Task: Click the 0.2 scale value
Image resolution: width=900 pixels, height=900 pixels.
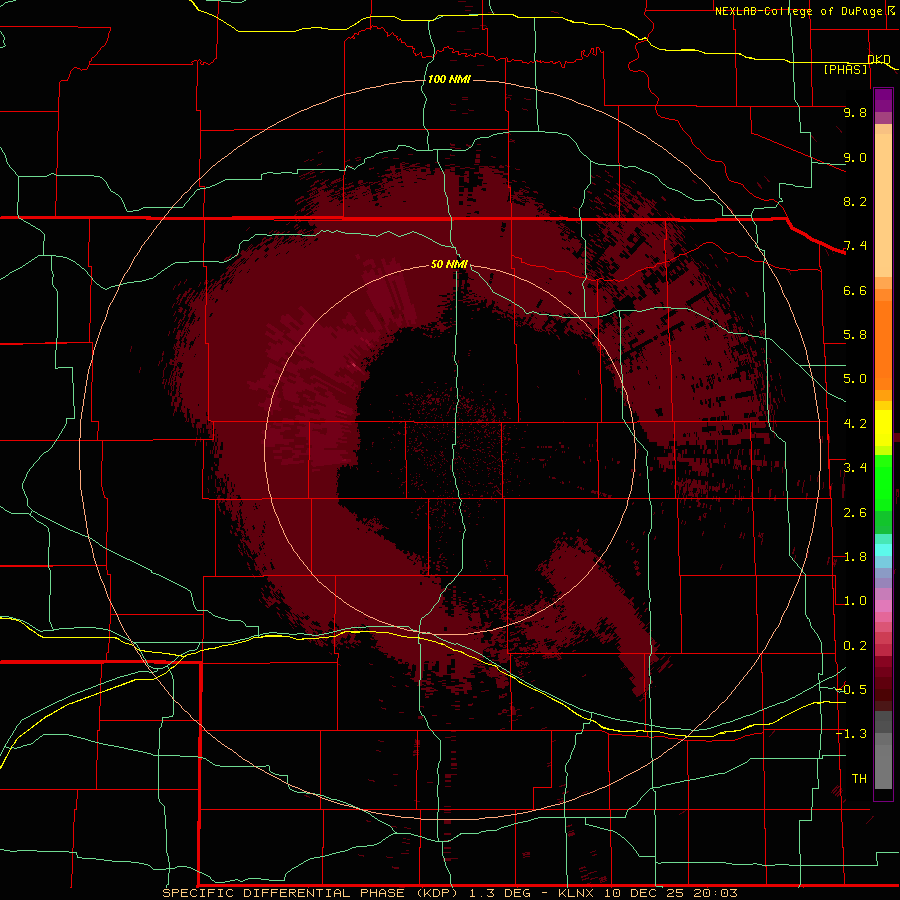Action: [x=855, y=646]
